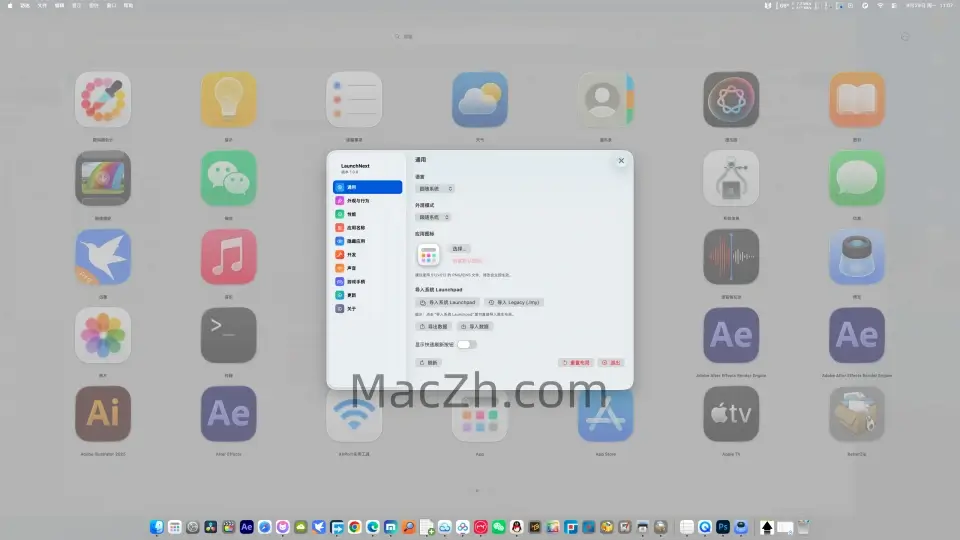Open the 关于 About section in the sidebar

(367, 308)
